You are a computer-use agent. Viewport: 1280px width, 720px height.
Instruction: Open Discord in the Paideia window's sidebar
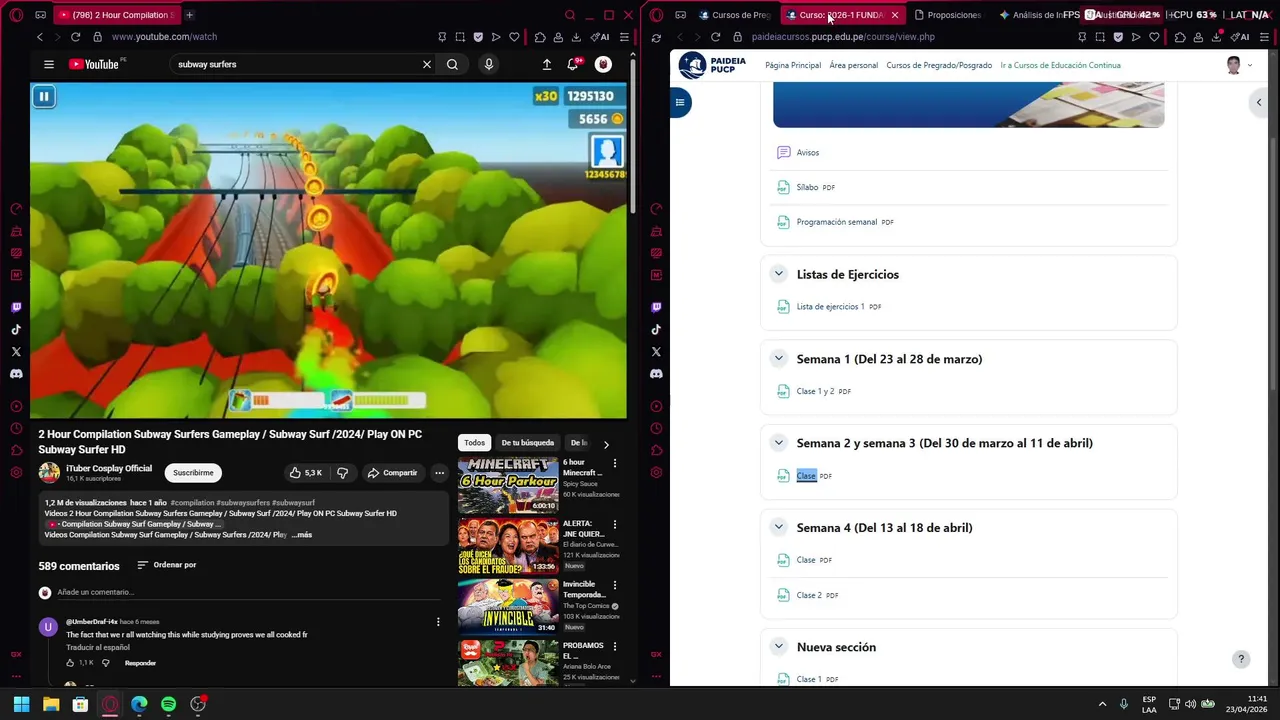[x=656, y=373]
